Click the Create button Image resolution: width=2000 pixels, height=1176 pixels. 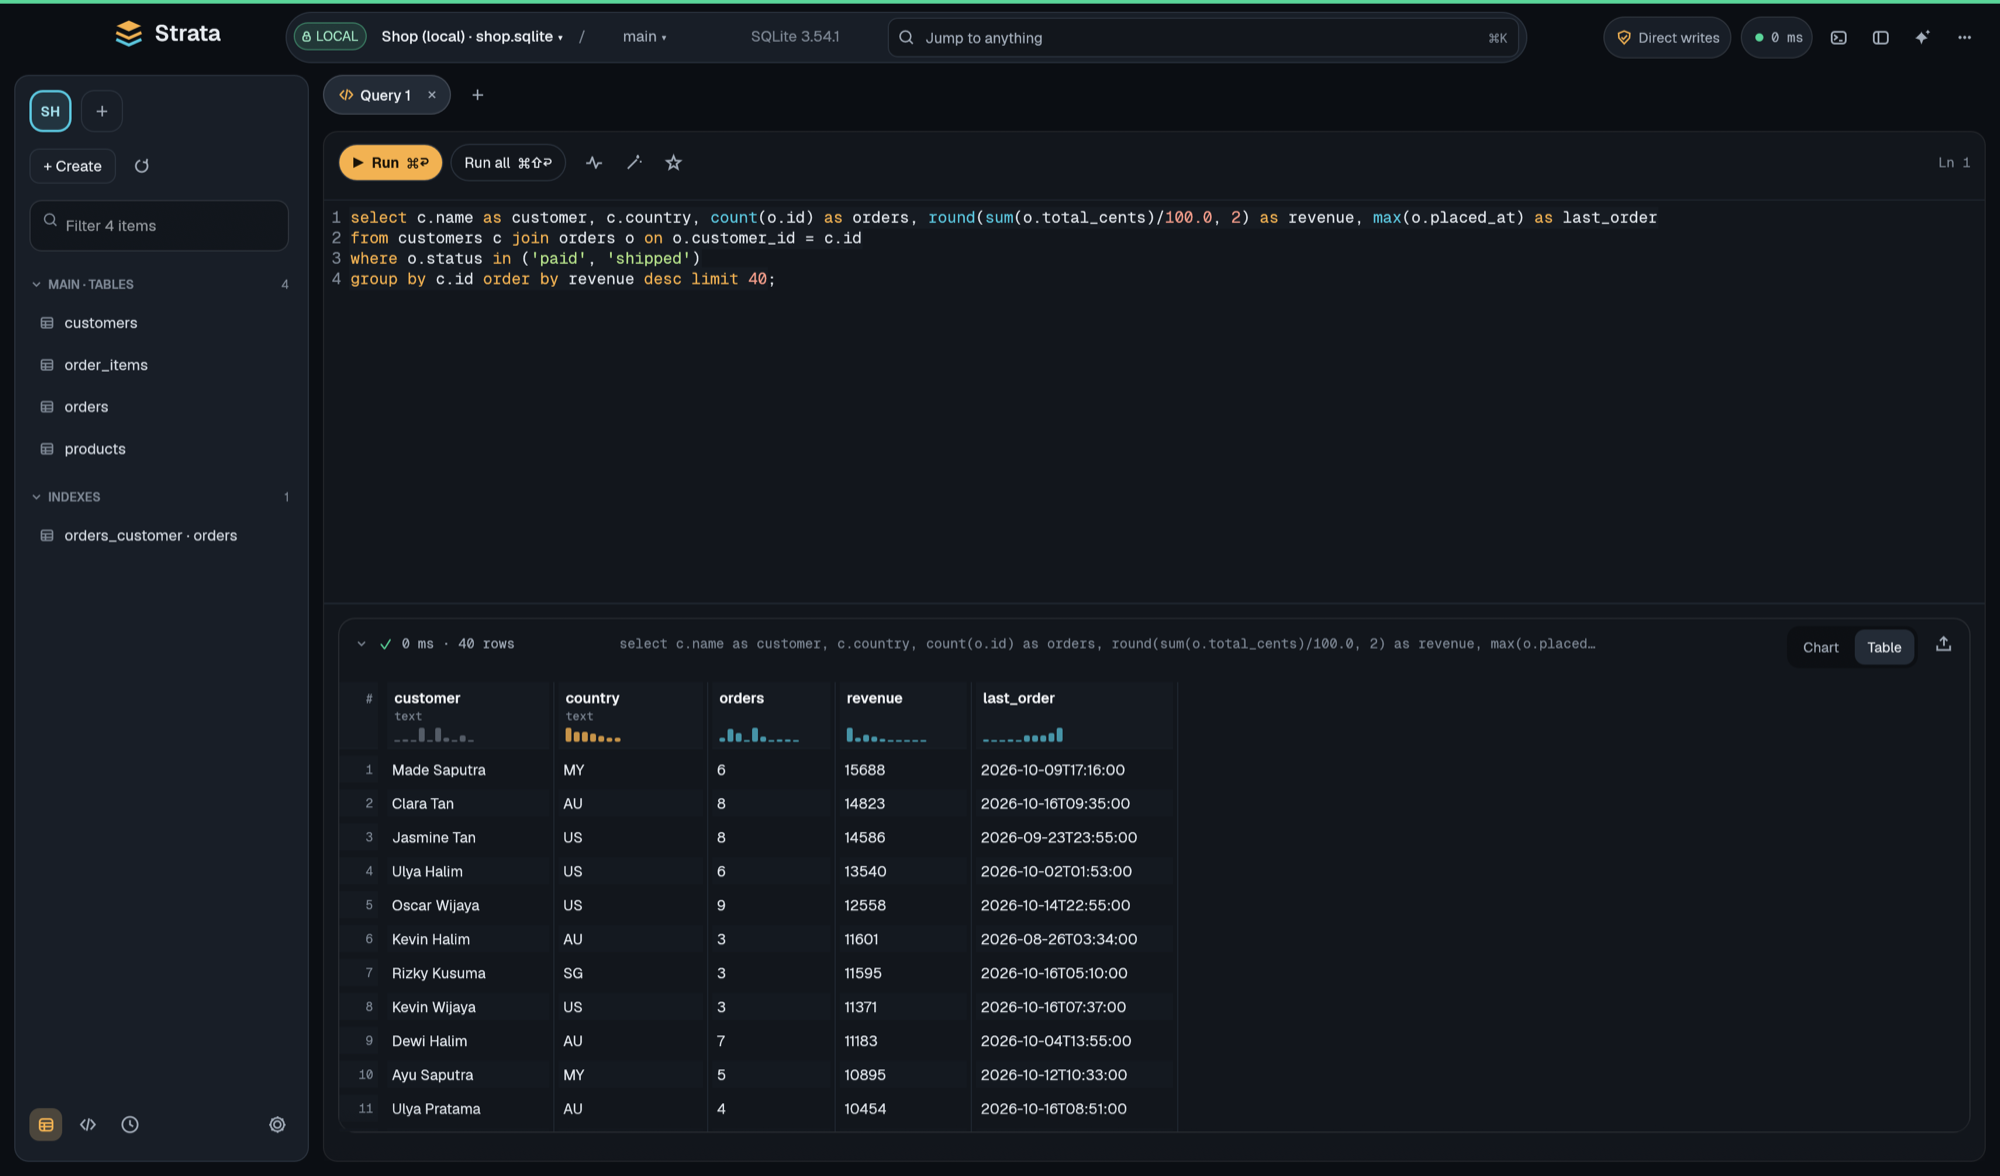coord(73,166)
